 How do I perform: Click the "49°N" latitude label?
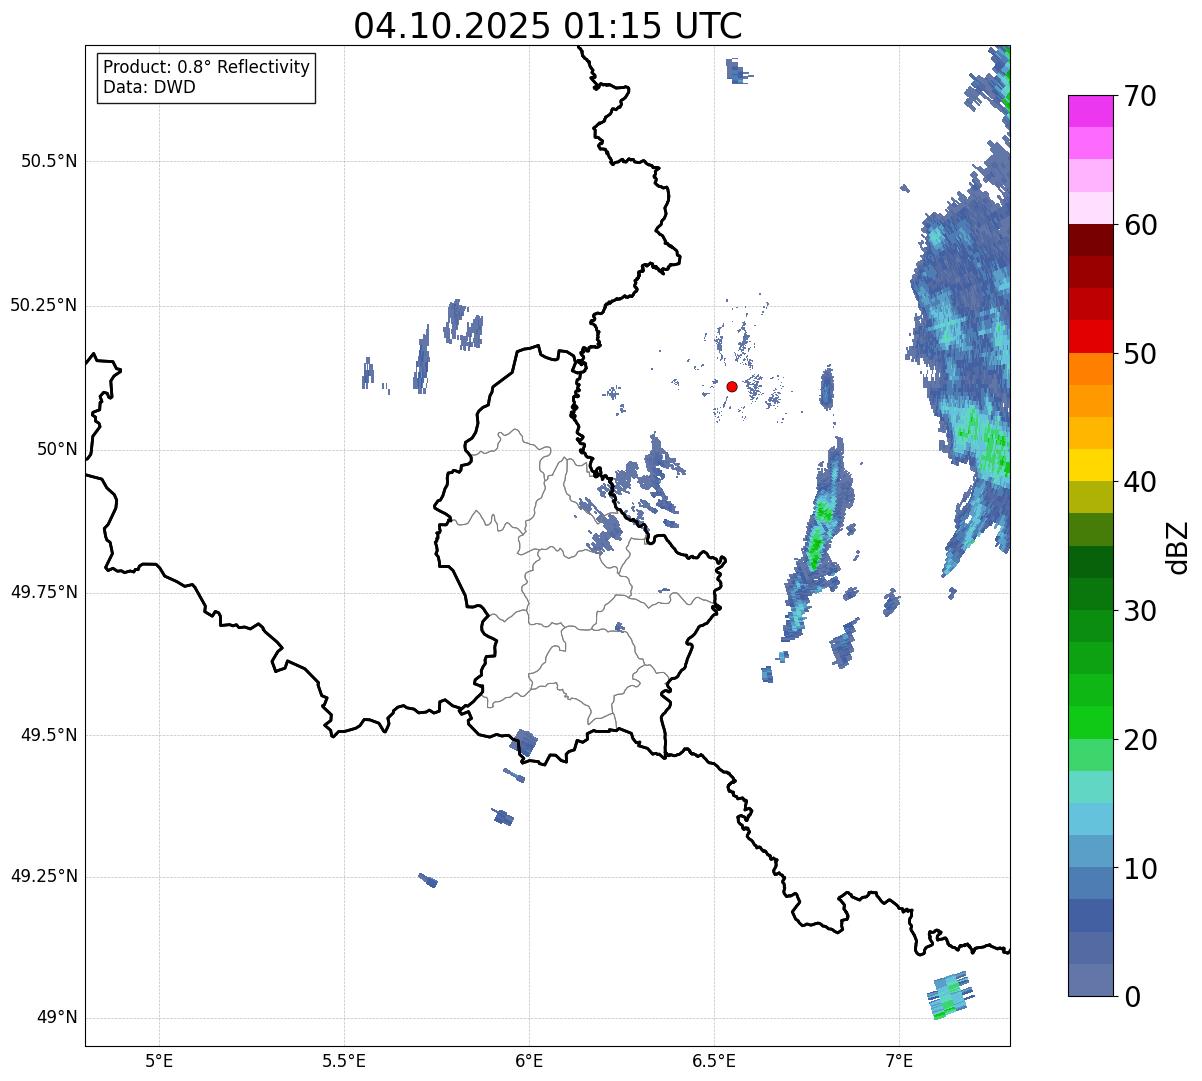click(x=57, y=1017)
